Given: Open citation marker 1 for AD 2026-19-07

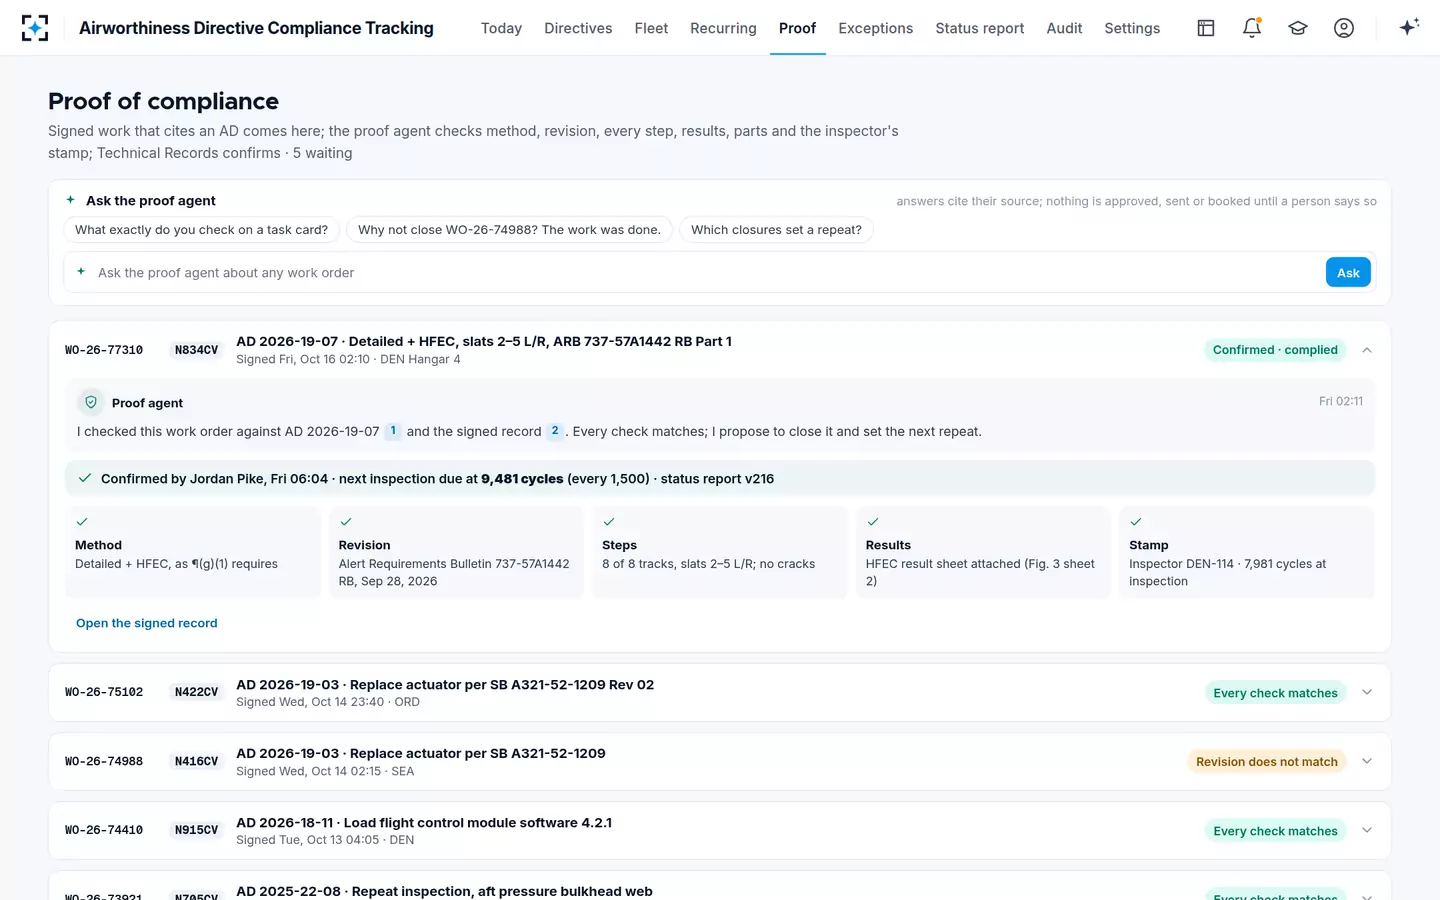Looking at the screenshot, I should [393, 431].
